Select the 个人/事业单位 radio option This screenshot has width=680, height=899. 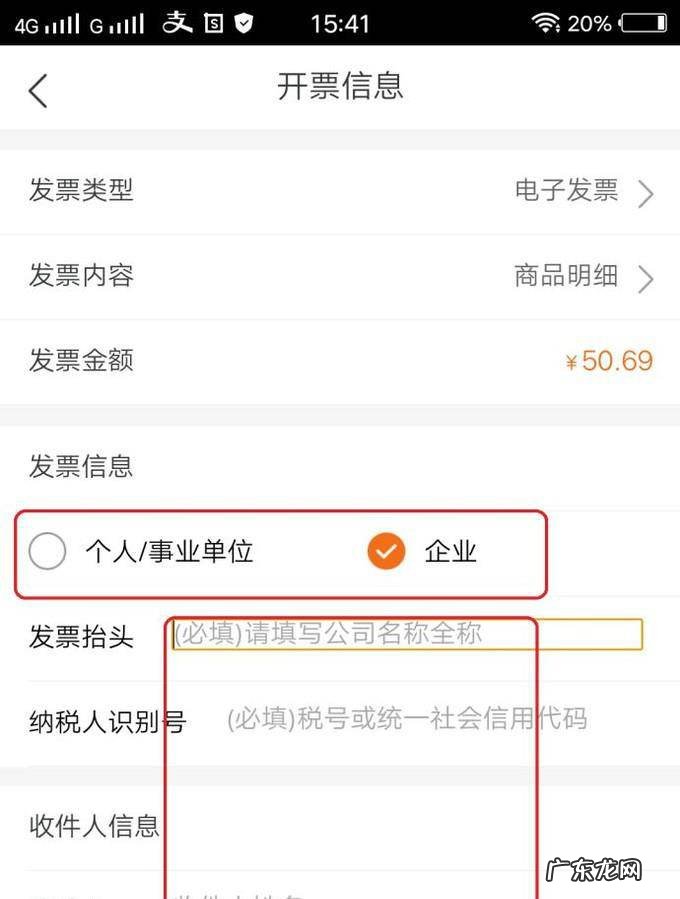(x=48, y=551)
